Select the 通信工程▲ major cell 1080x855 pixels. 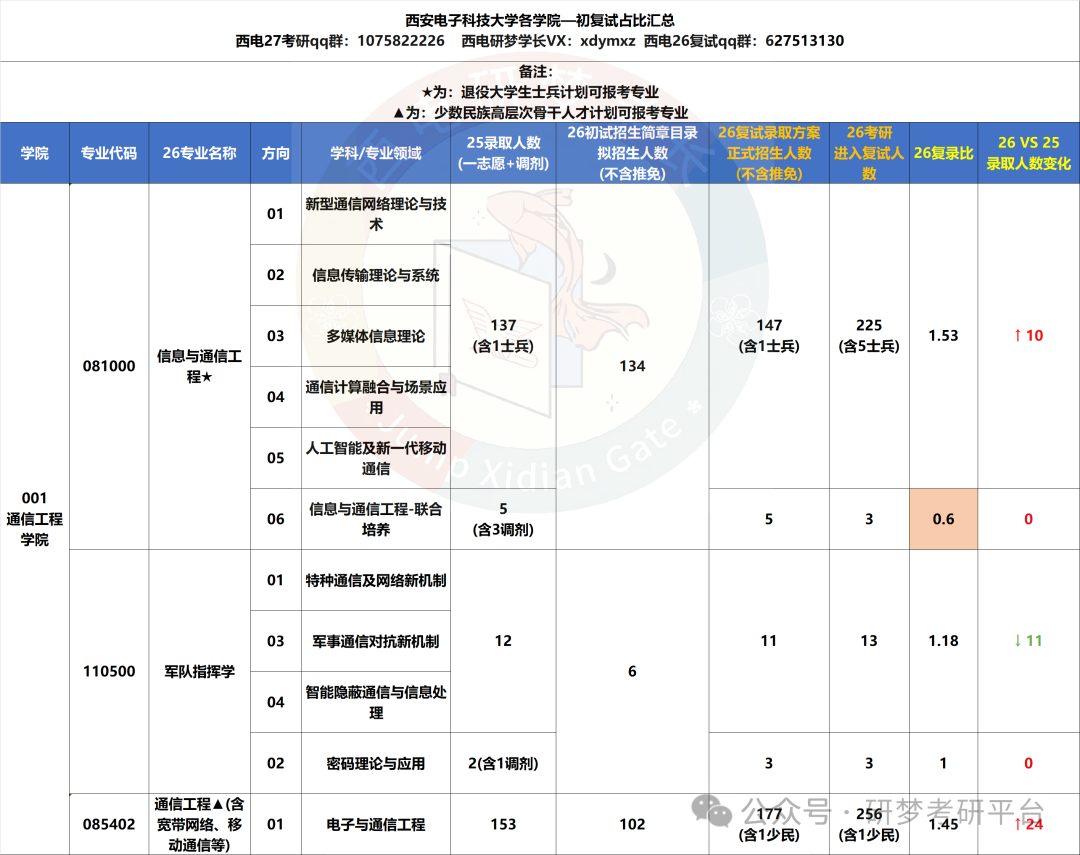[x=199, y=824]
